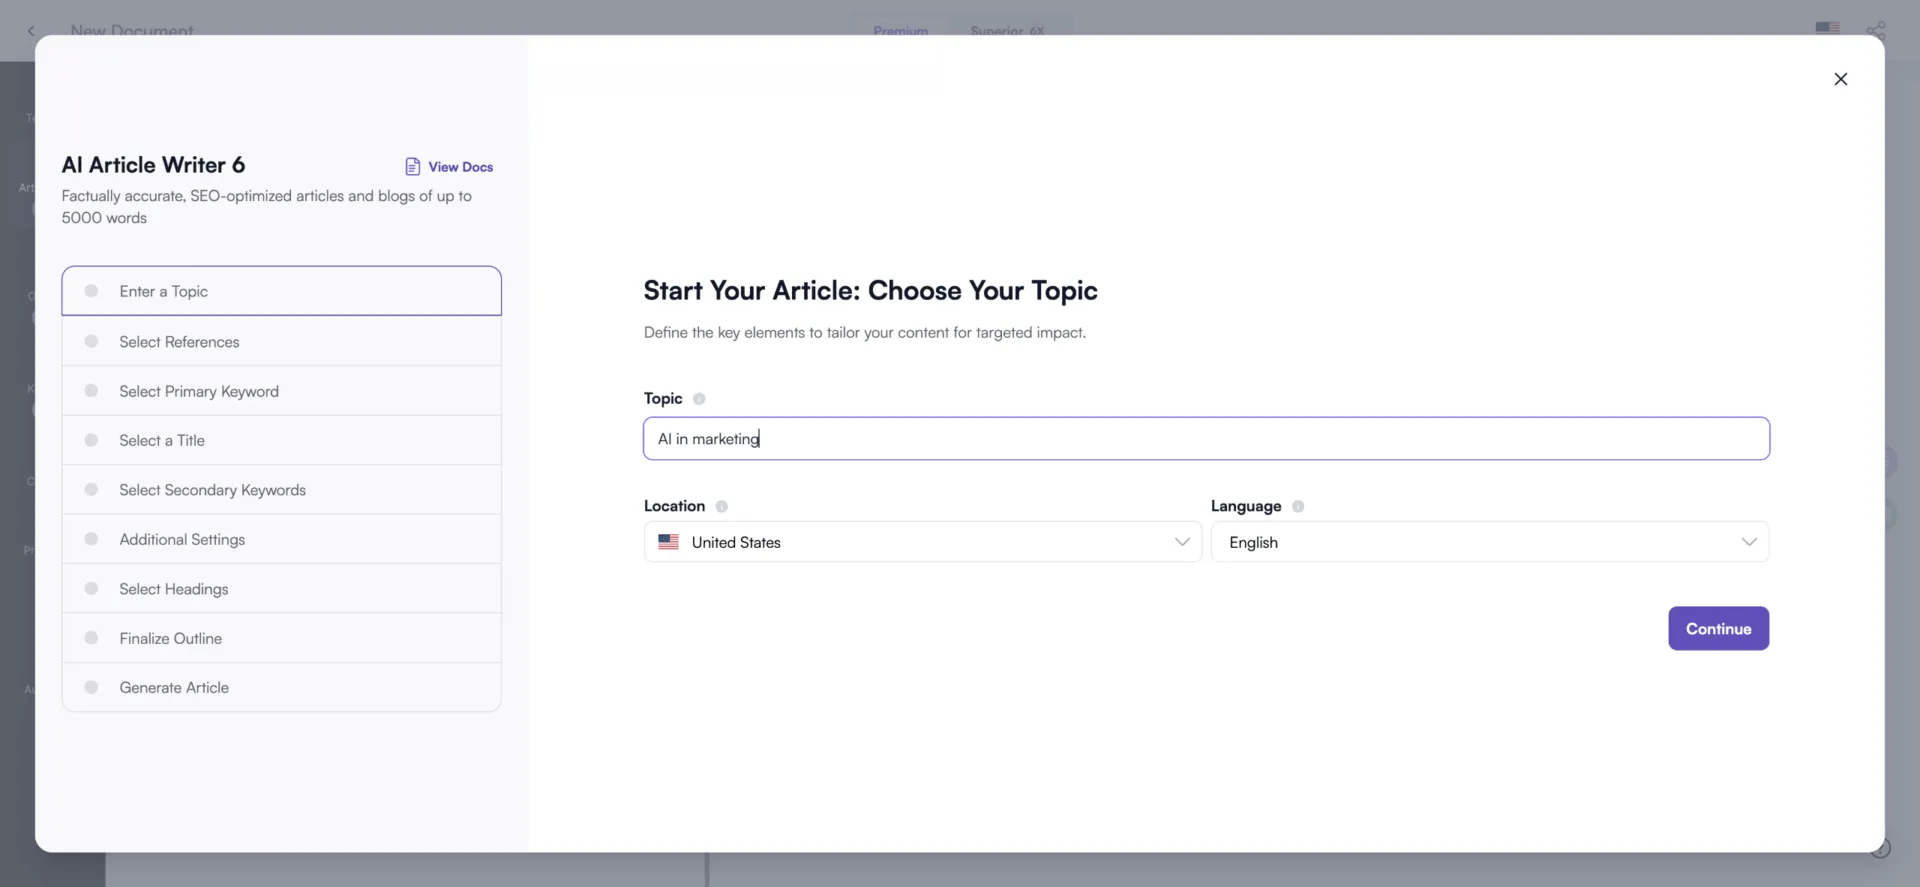Click the flag icon in top bar
The image size is (1920, 887).
(x=1827, y=29)
